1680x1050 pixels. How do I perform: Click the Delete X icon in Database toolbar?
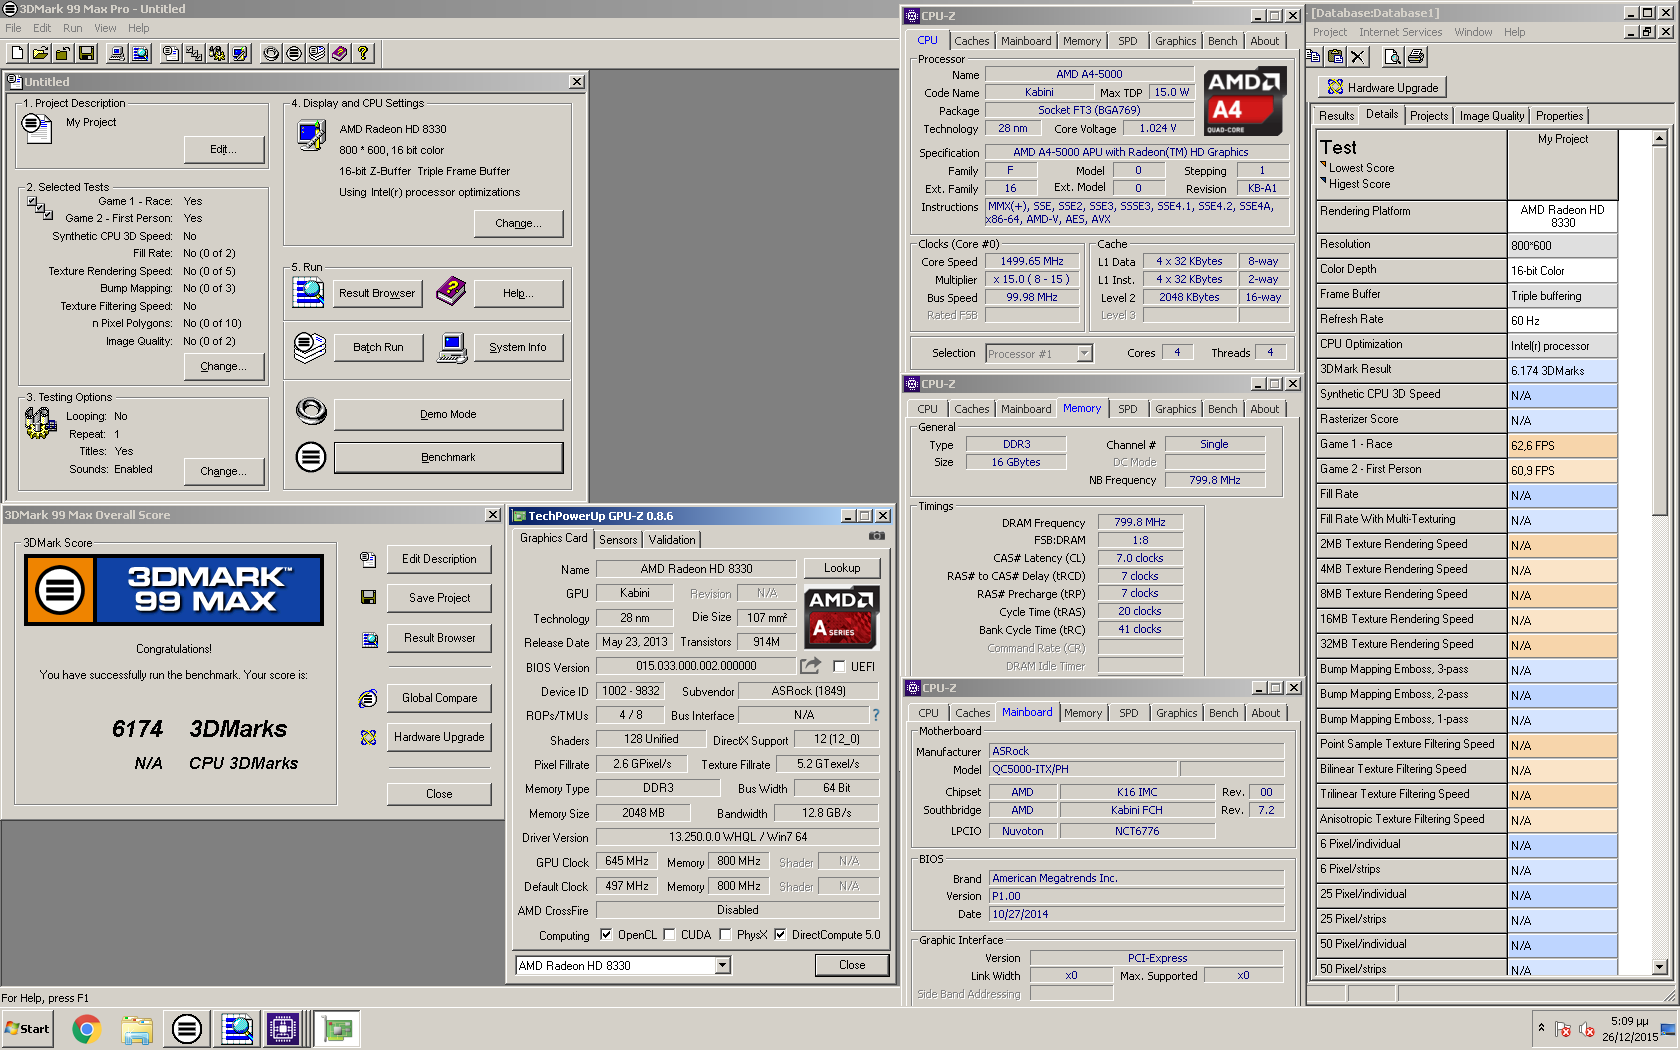1357,57
